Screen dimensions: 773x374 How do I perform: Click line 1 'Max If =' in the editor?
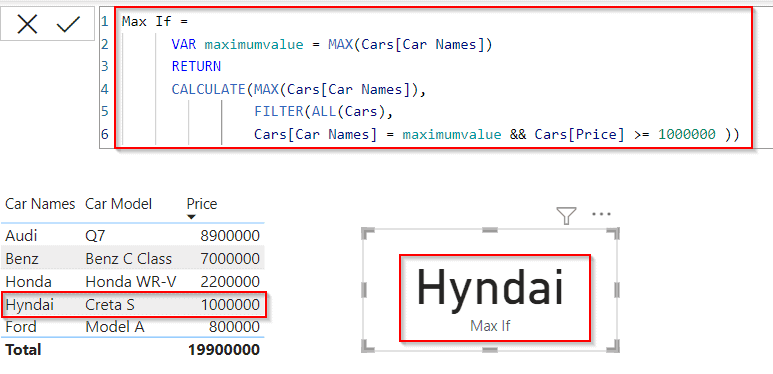point(155,22)
